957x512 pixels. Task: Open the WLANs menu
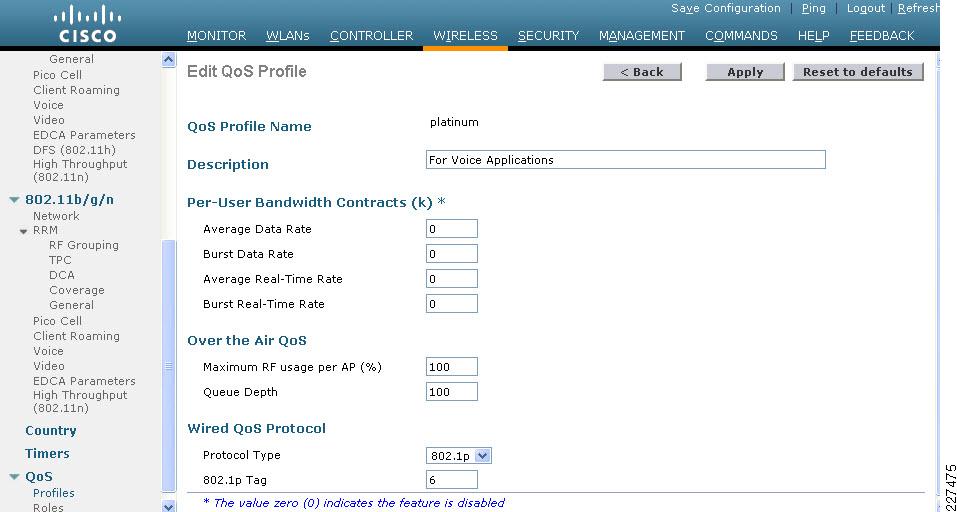287,36
